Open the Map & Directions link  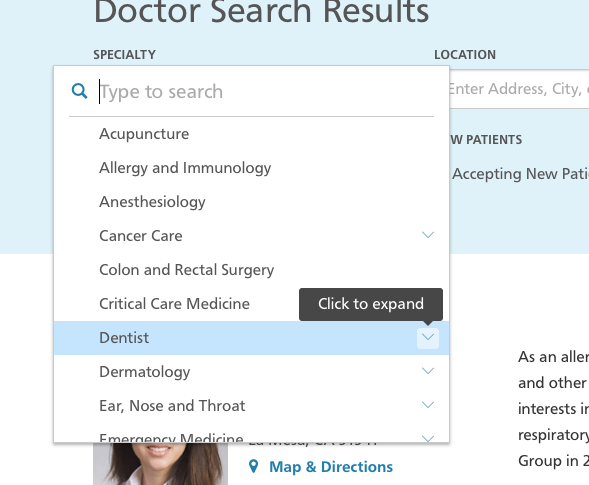click(331, 467)
